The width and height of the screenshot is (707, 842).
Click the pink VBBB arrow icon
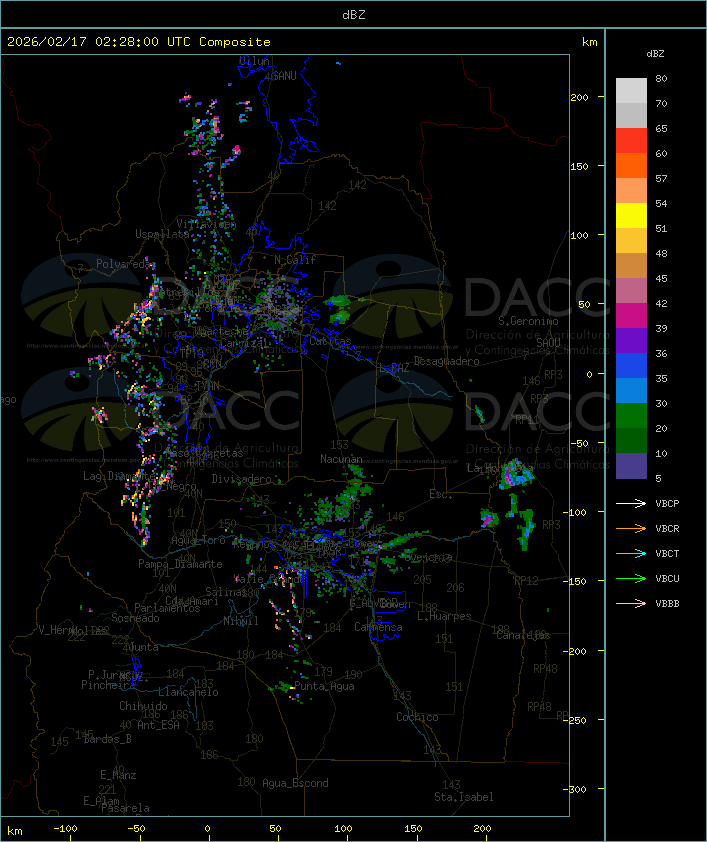coord(631,603)
